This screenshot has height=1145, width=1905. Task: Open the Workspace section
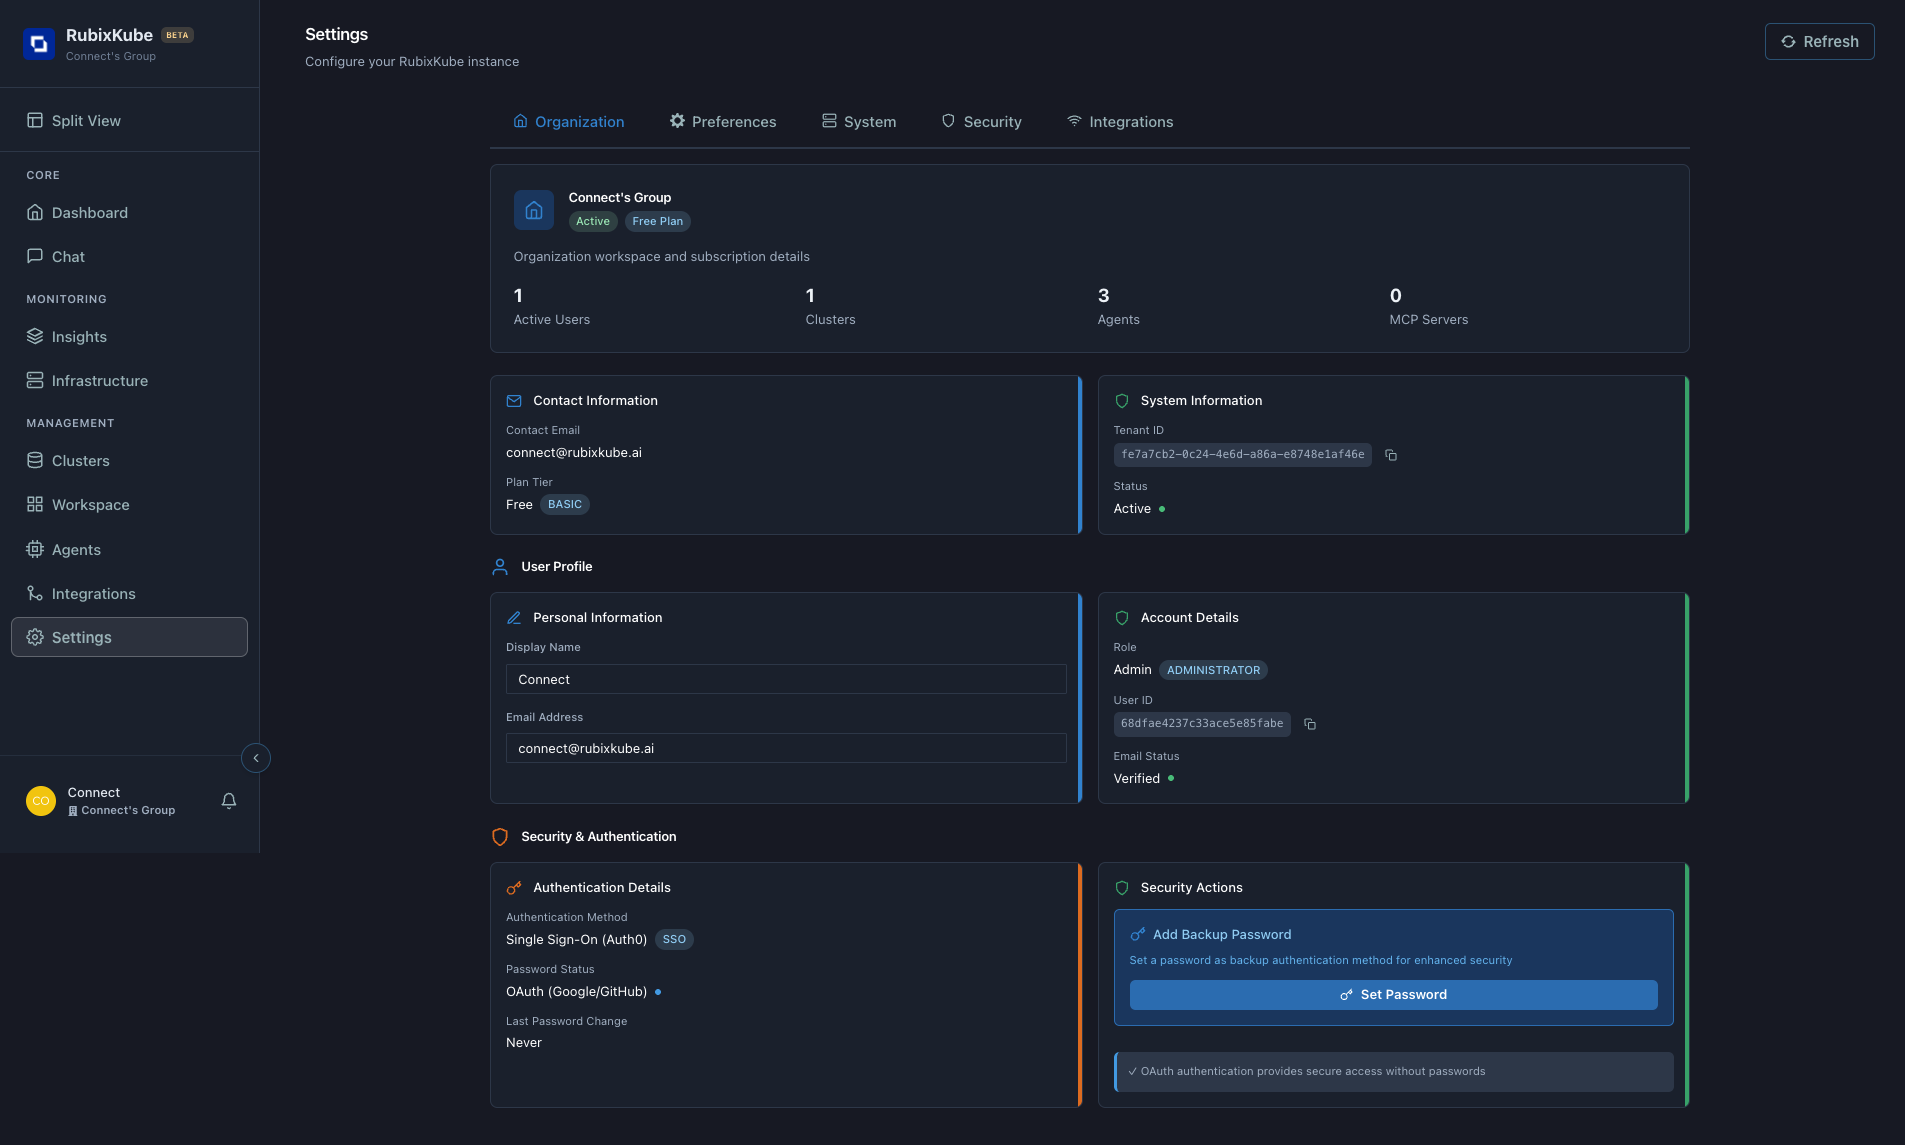point(90,504)
